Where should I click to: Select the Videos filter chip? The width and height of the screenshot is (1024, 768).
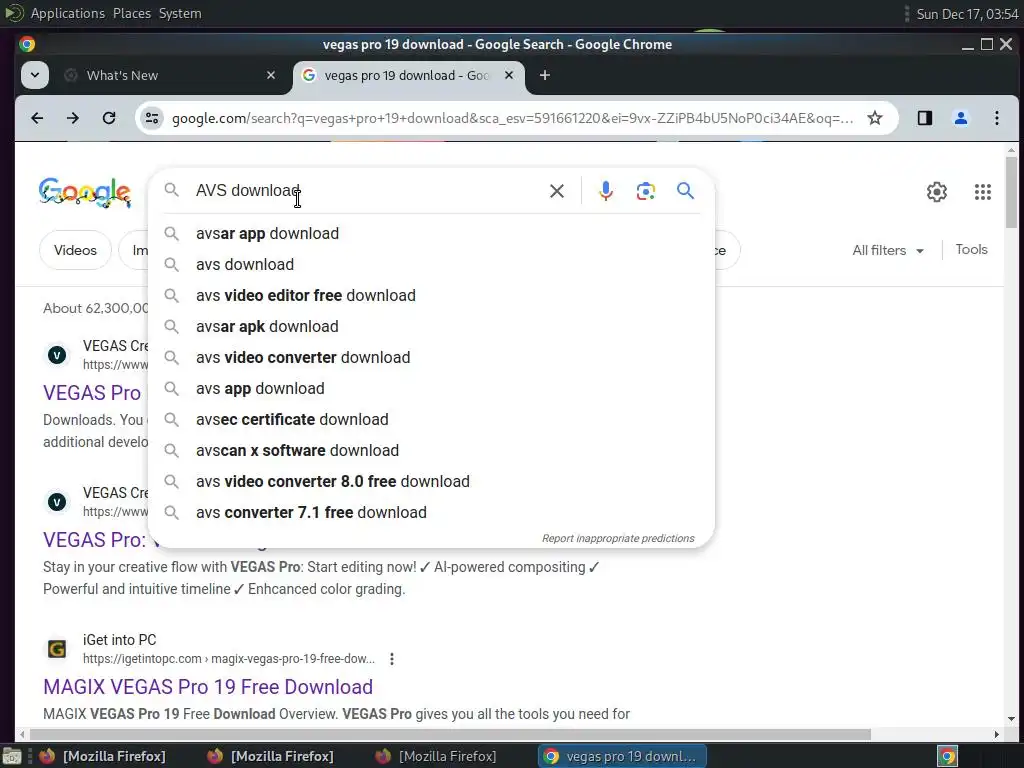[x=75, y=251]
